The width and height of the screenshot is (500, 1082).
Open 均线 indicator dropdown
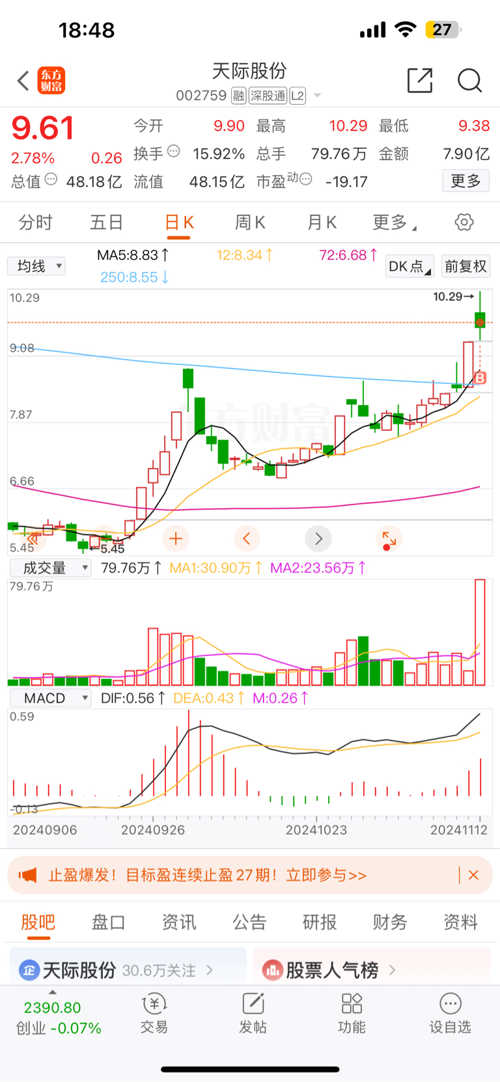coord(37,266)
